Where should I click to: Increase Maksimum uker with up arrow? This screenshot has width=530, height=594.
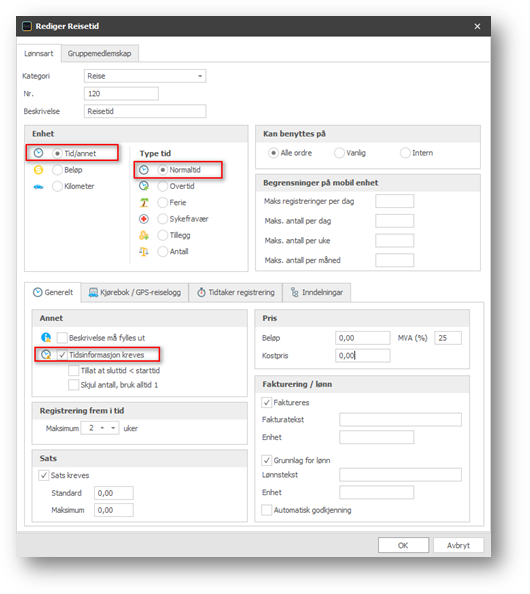point(102,428)
